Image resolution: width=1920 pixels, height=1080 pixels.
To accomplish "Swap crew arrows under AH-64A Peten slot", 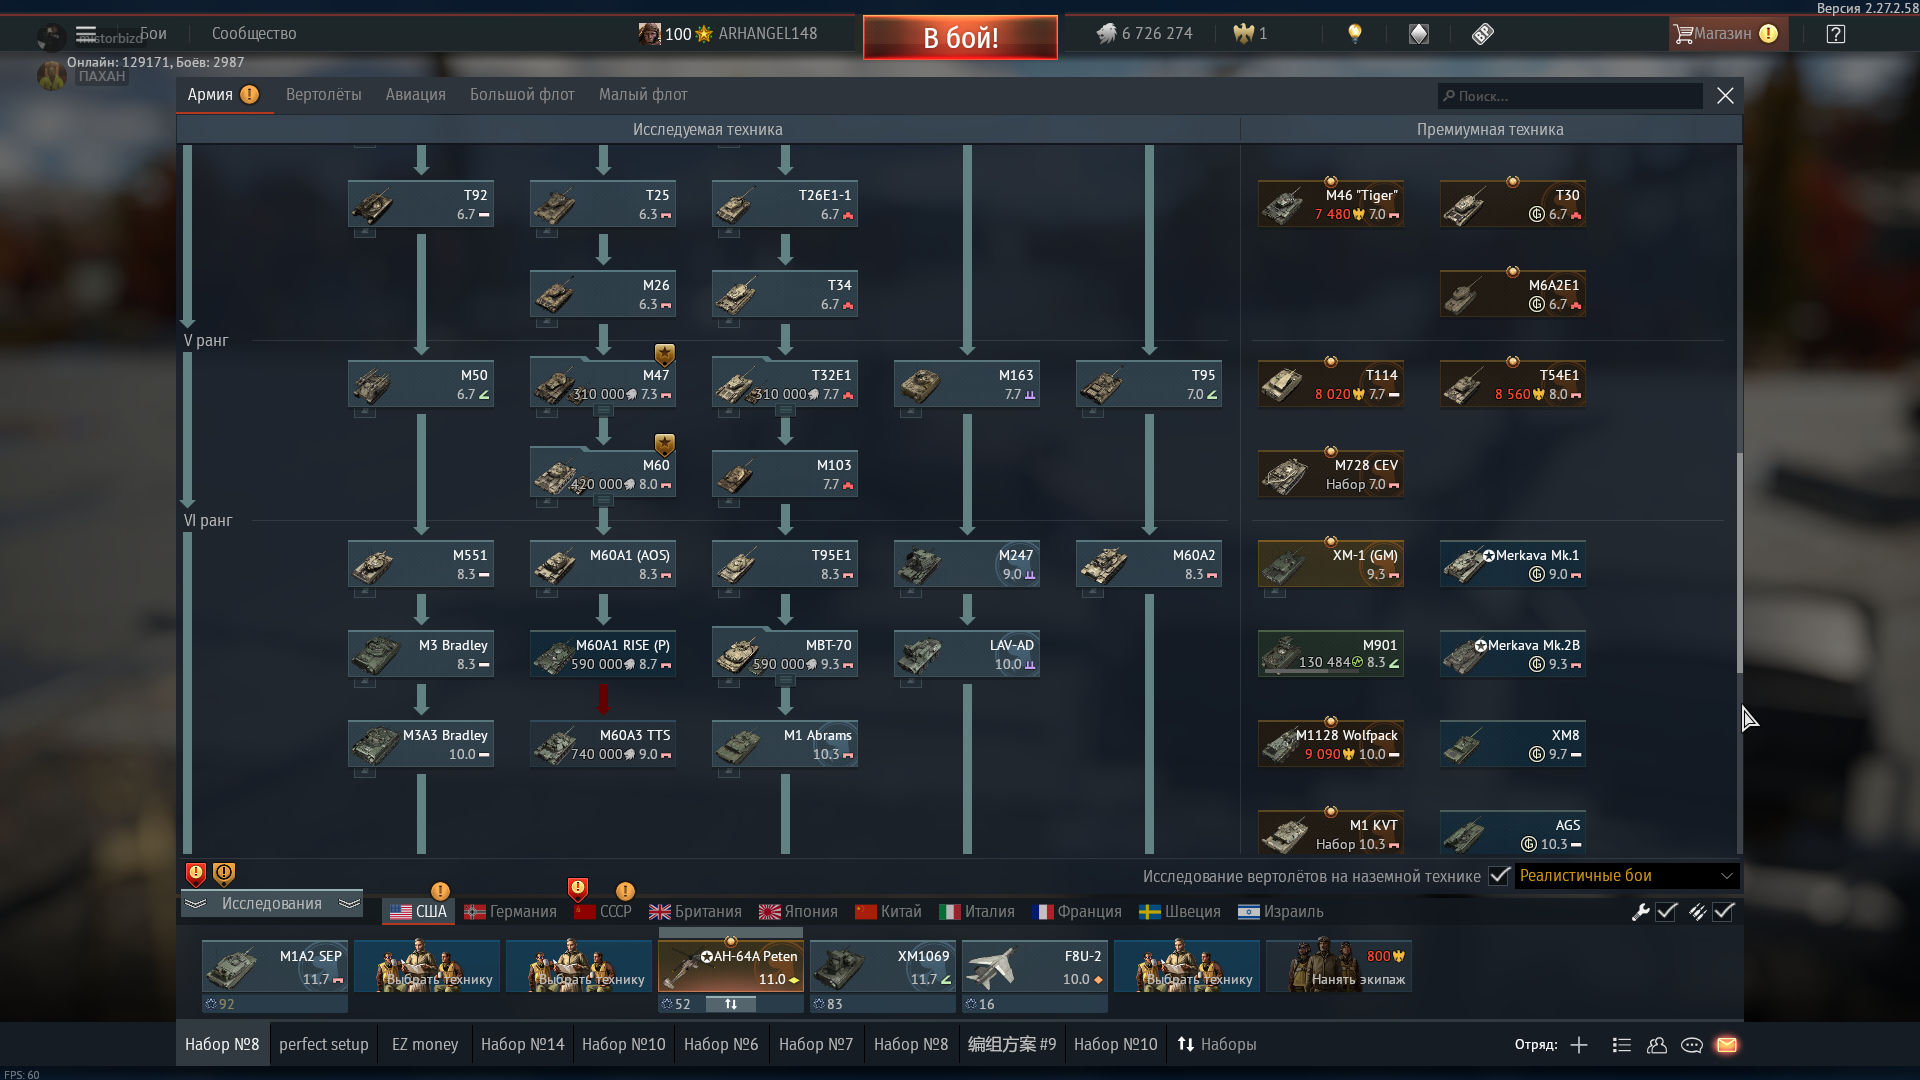I will click(x=731, y=1004).
